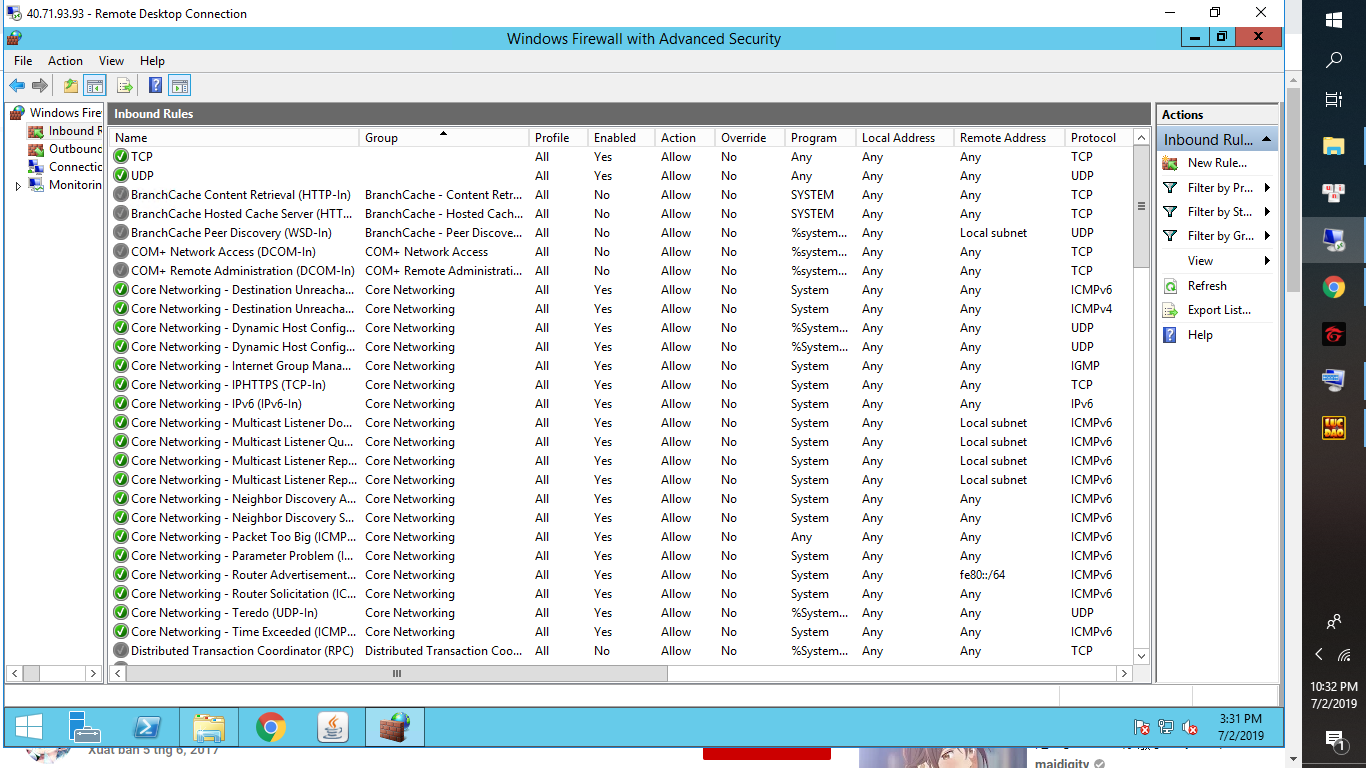Select Outbound Rules in the tree
Screen dimensions: 1366x768
tap(74, 149)
